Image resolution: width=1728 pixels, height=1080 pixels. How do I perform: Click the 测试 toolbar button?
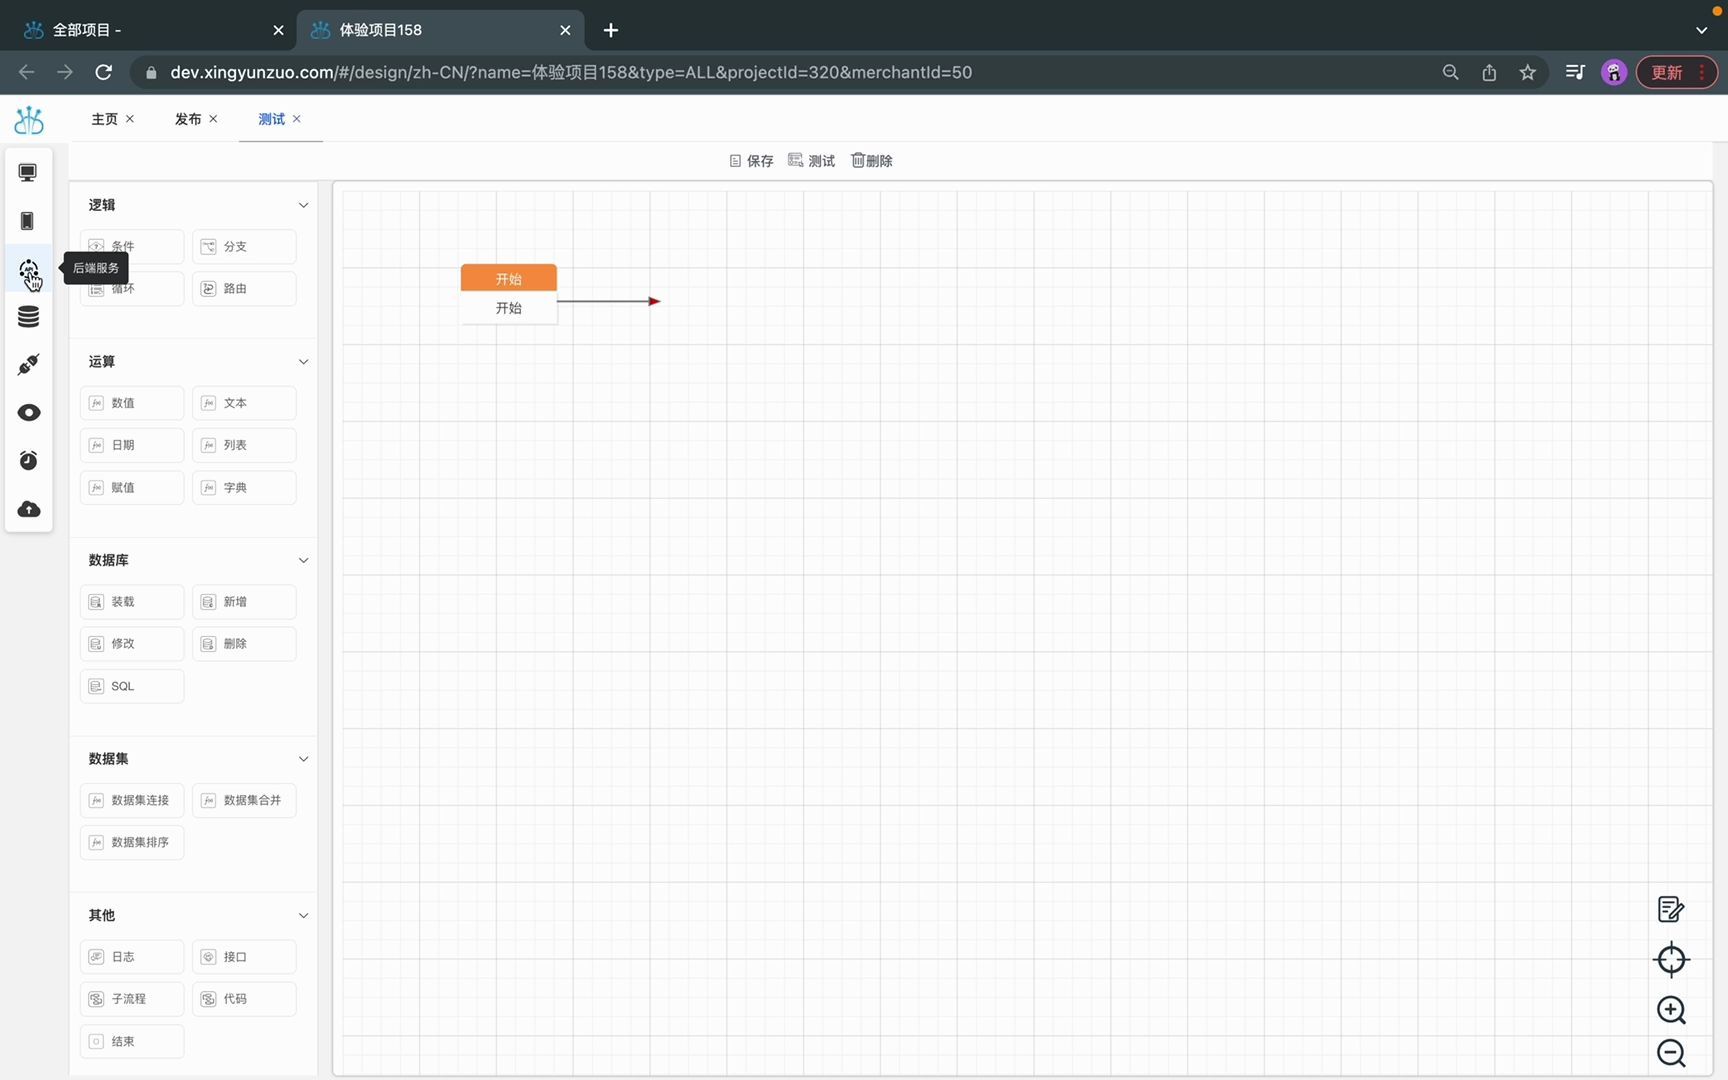[811, 161]
